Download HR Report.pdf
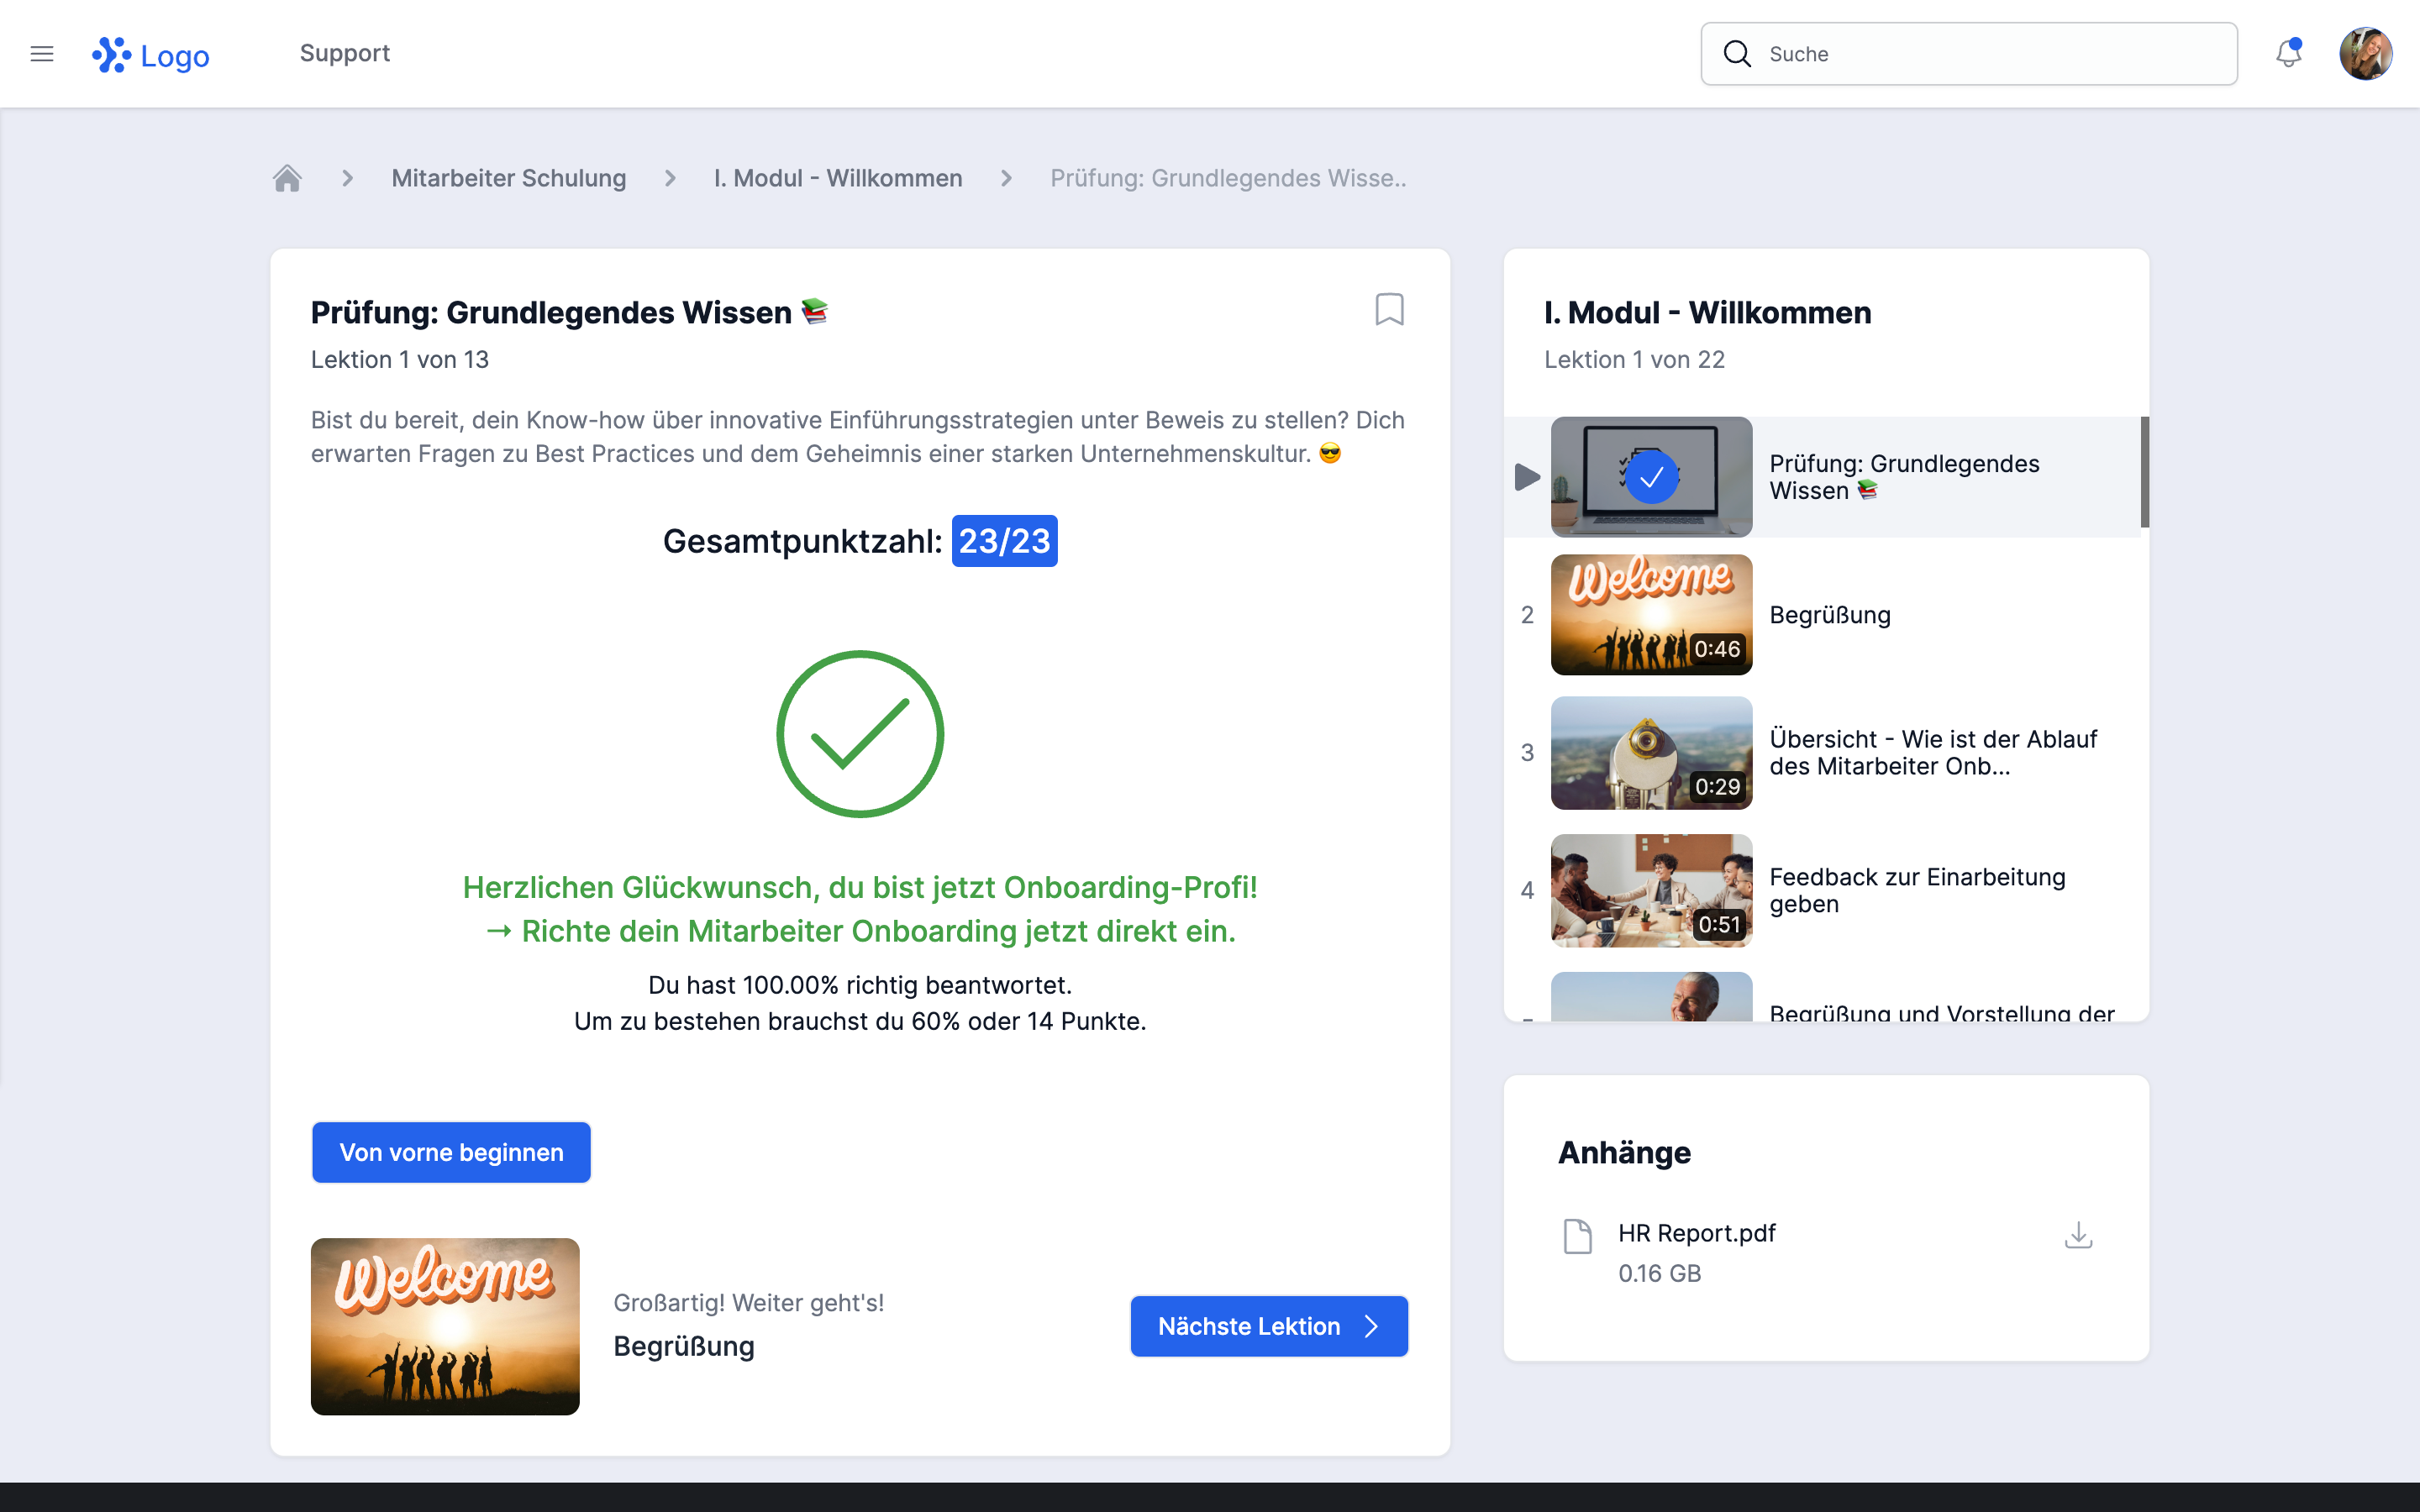This screenshot has width=2420, height=1512. (2078, 1235)
